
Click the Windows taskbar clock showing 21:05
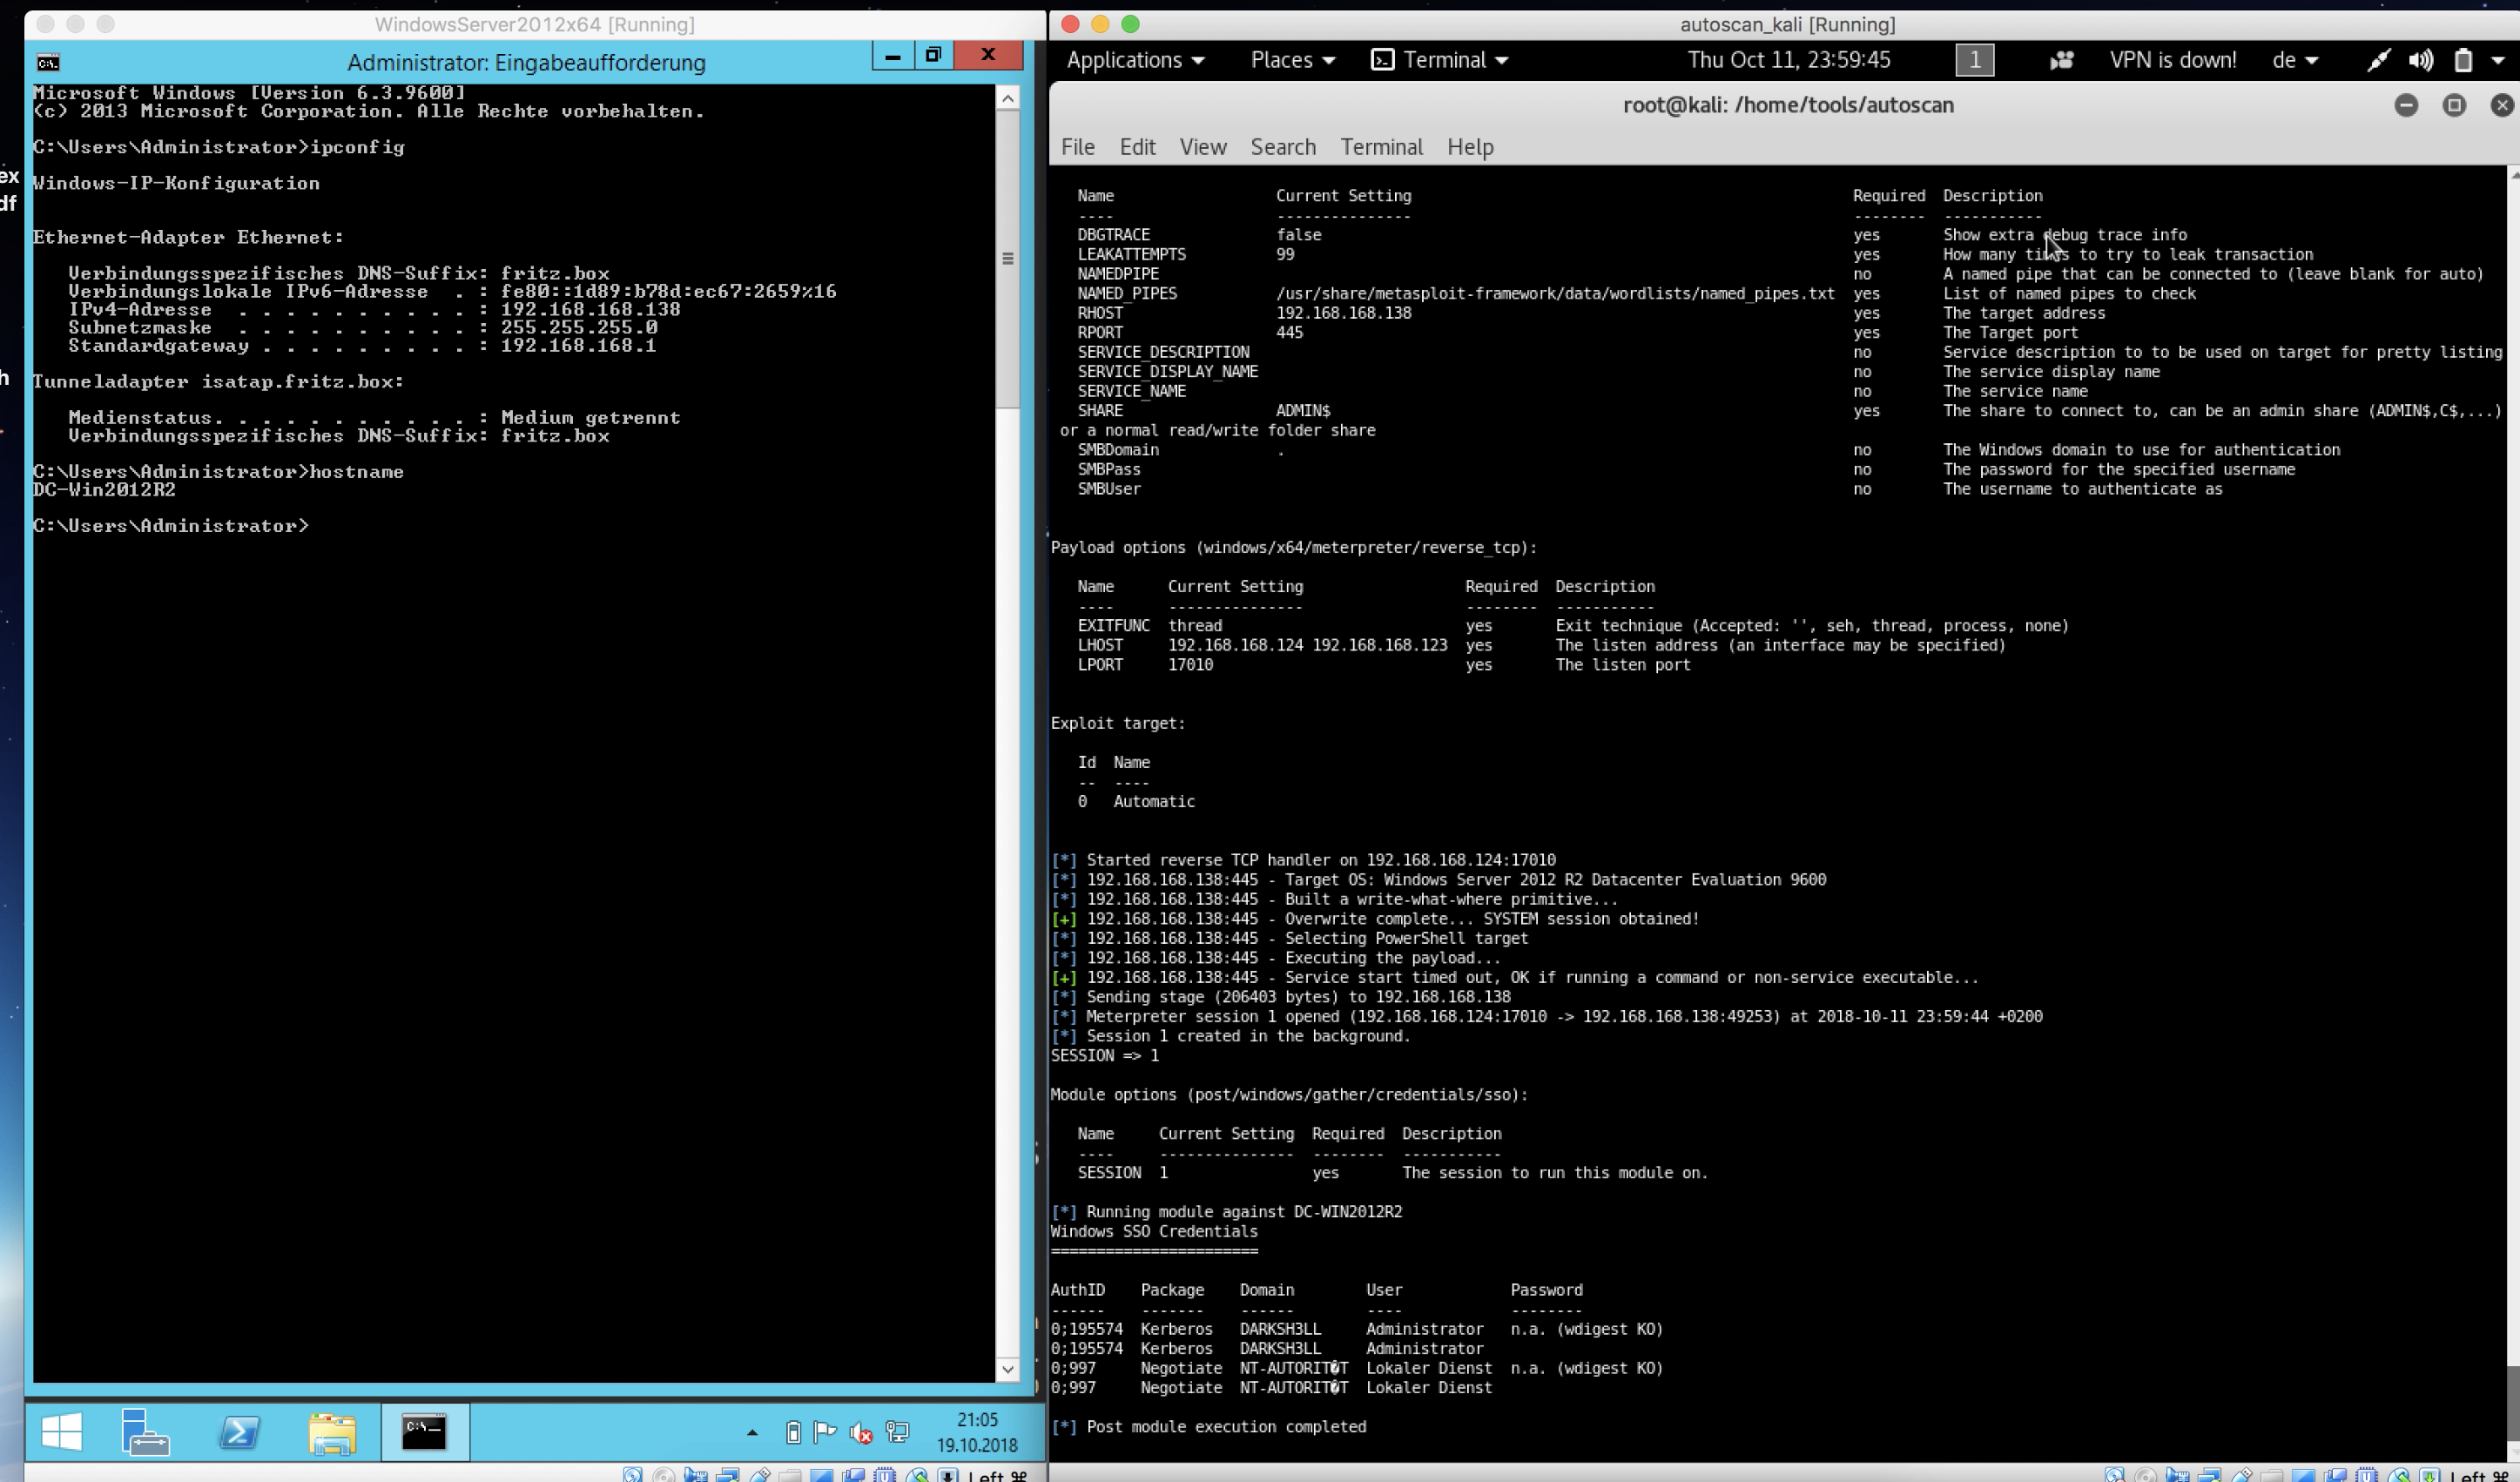(x=977, y=1432)
